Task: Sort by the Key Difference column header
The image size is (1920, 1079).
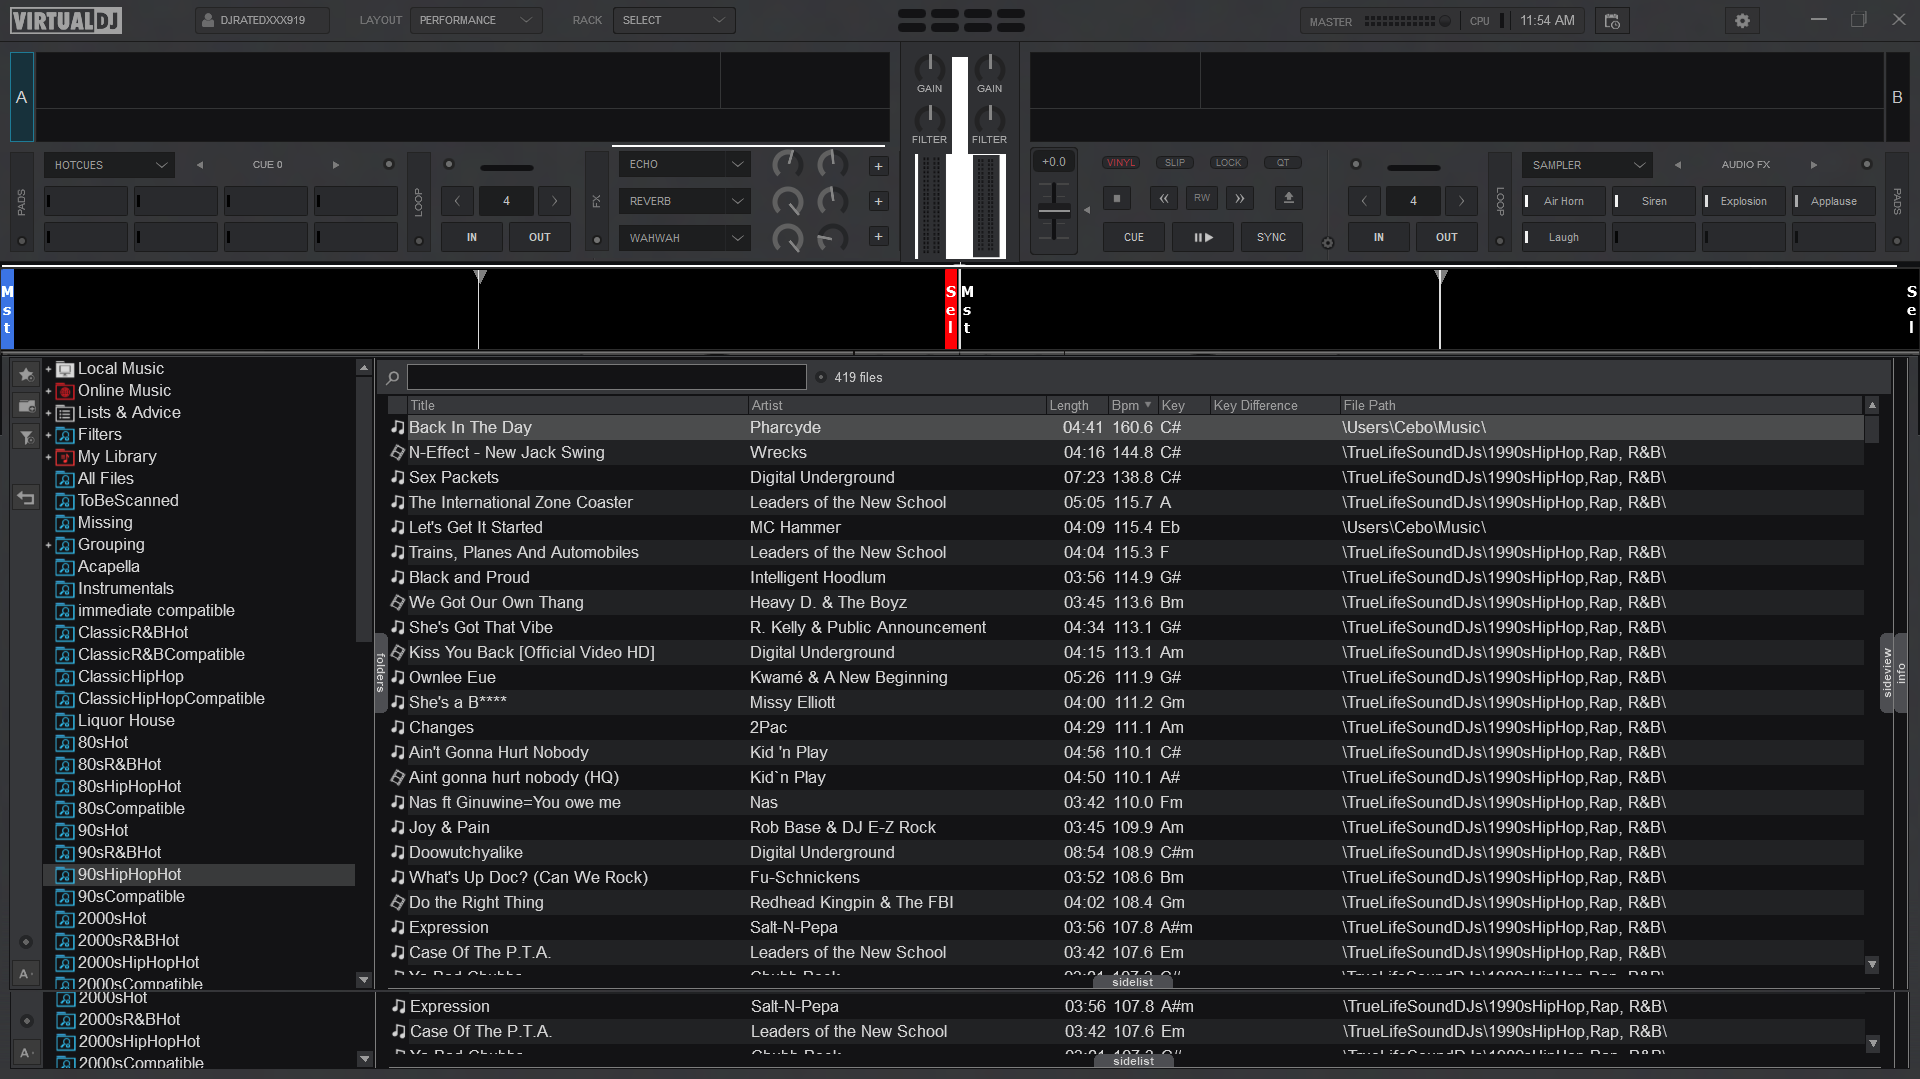Action: [x=1274, y=405]
